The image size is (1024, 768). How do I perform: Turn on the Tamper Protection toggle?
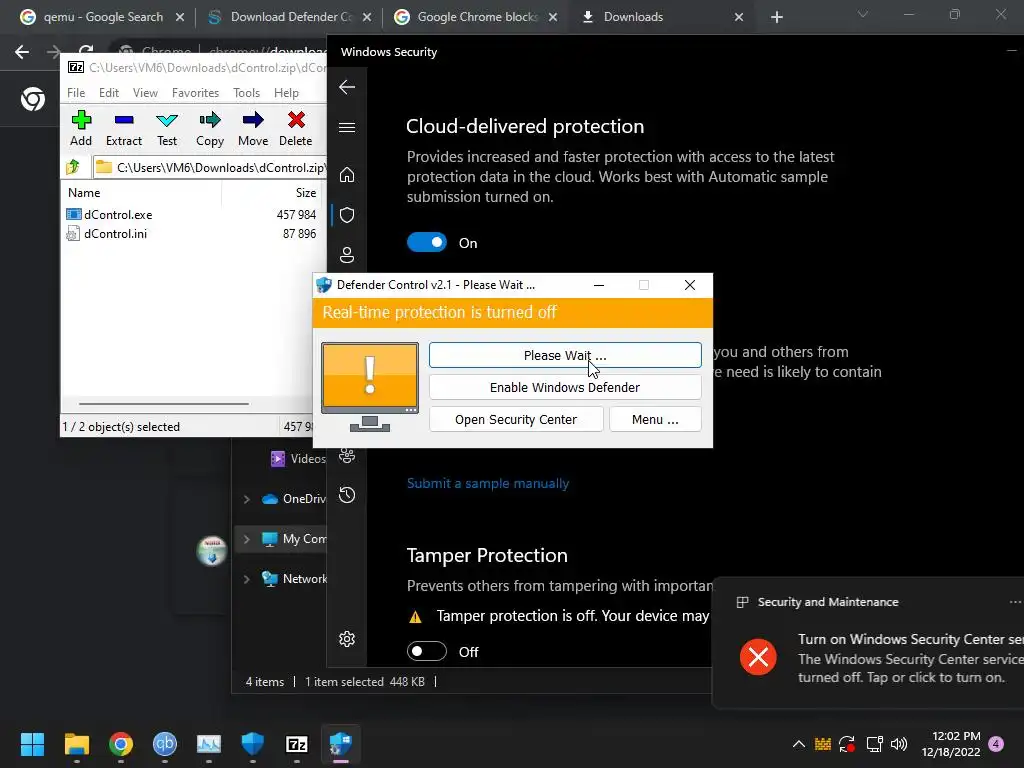tap(426, 651)
